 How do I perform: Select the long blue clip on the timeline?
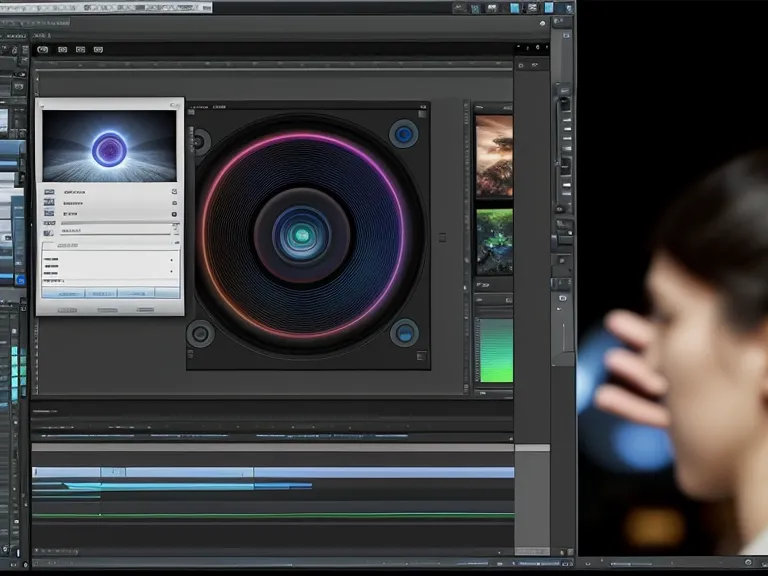(384, 472)
